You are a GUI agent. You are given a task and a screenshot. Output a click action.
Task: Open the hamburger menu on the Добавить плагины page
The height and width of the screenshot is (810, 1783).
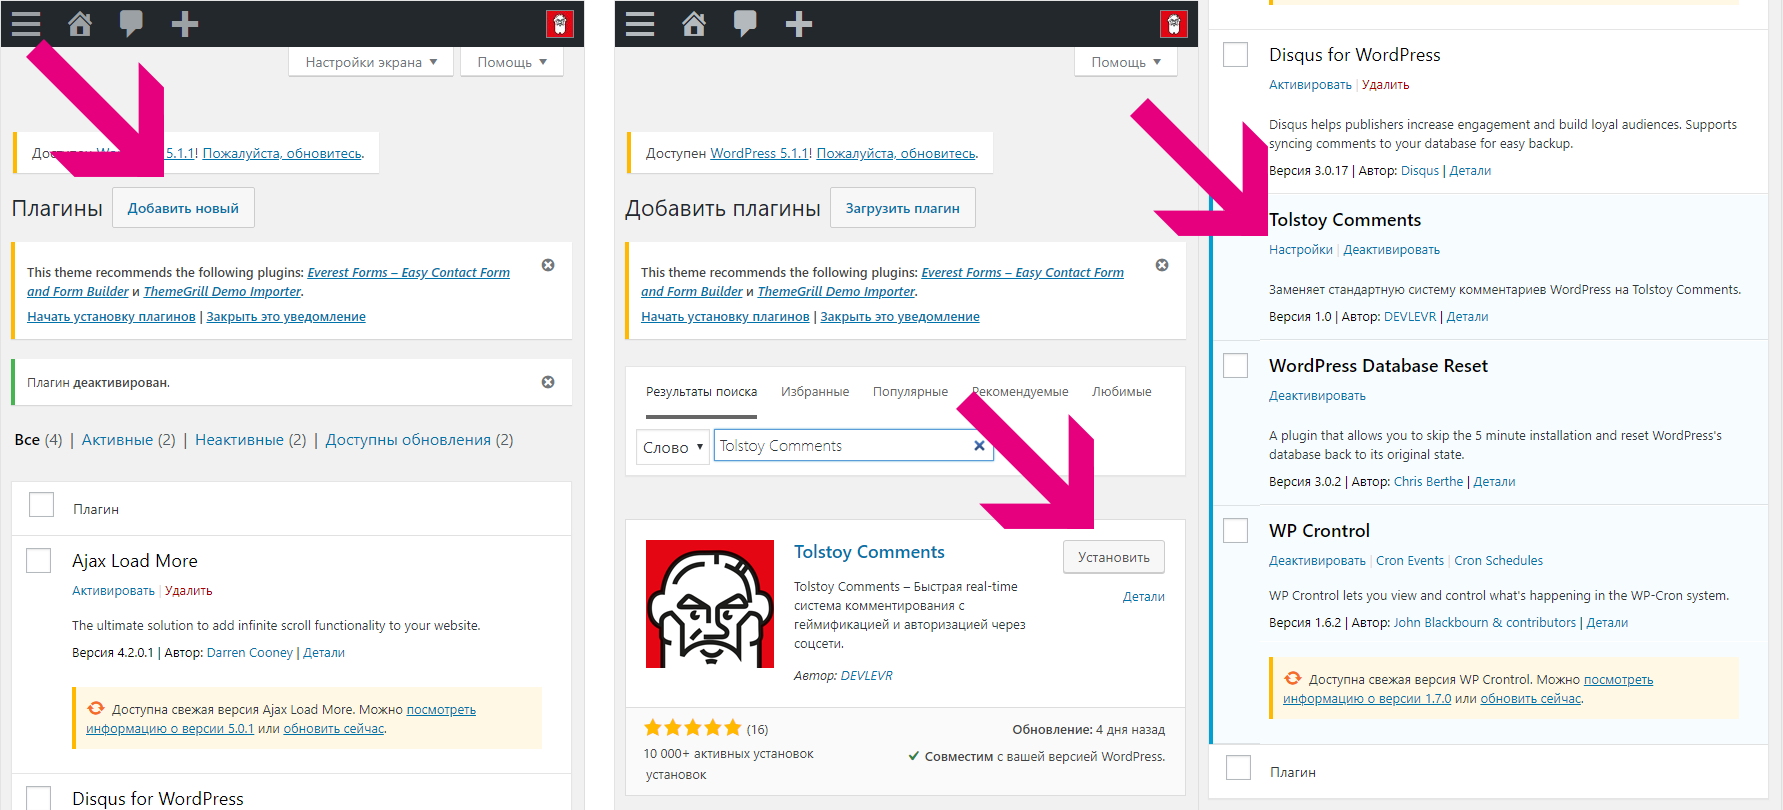click(x=640, y=24)
